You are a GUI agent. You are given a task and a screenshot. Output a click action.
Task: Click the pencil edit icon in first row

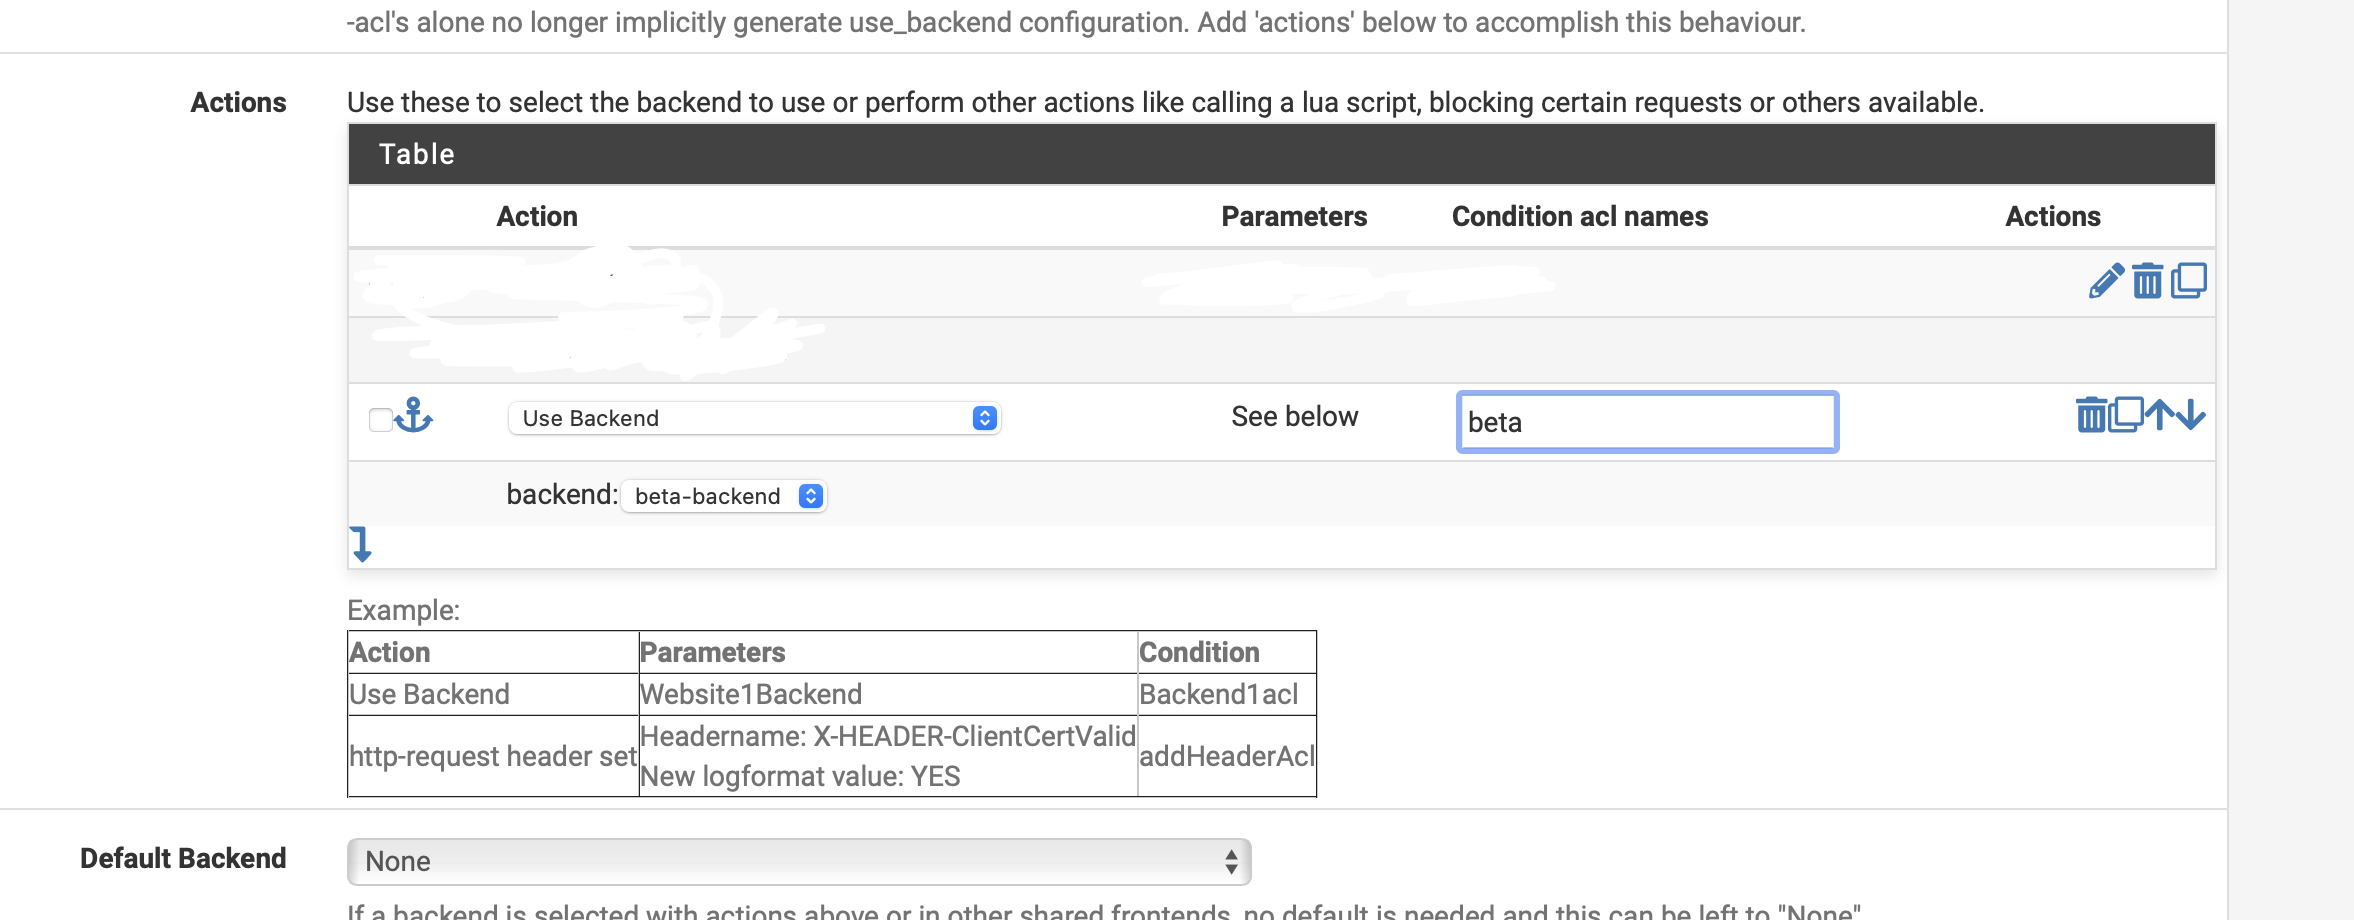pos(2106,281)
